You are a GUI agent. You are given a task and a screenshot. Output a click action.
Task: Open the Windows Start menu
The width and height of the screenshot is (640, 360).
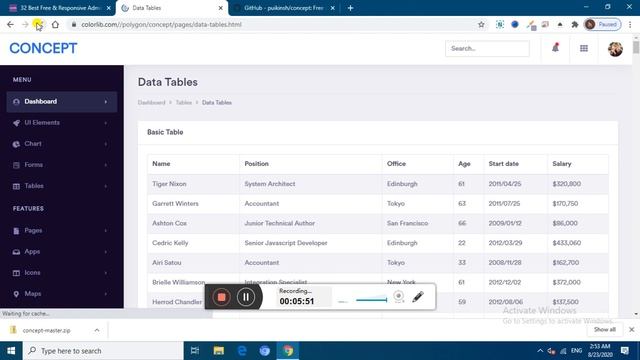click(11, 351)
